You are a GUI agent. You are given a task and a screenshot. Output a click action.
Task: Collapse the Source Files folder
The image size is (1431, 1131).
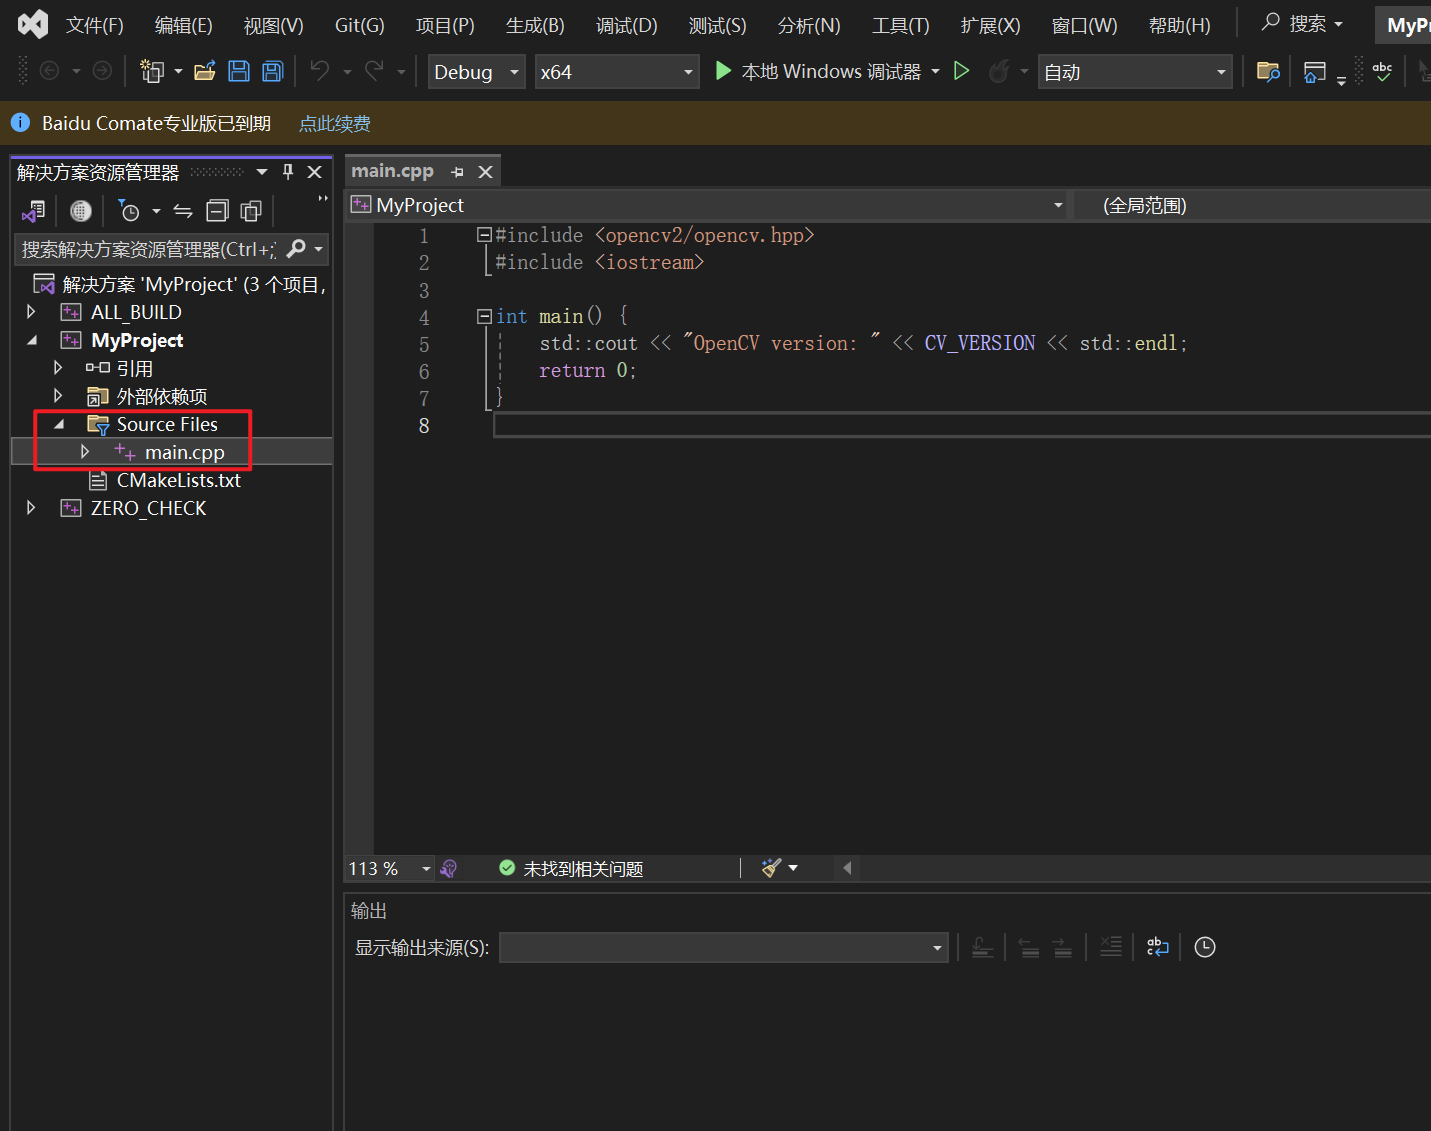58,424
